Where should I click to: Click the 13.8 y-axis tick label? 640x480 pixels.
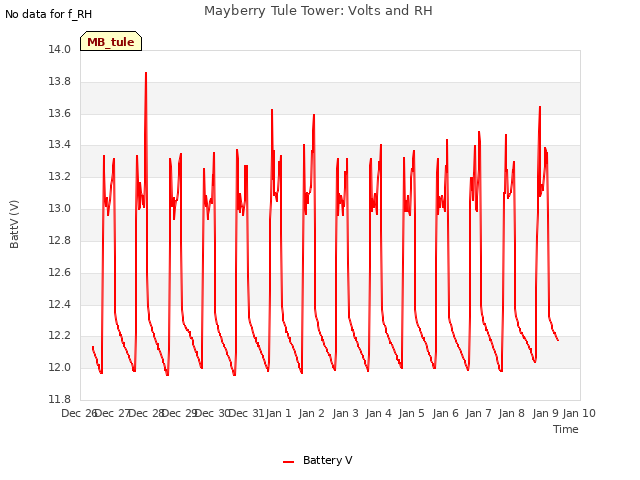click(x=60, y=82)
